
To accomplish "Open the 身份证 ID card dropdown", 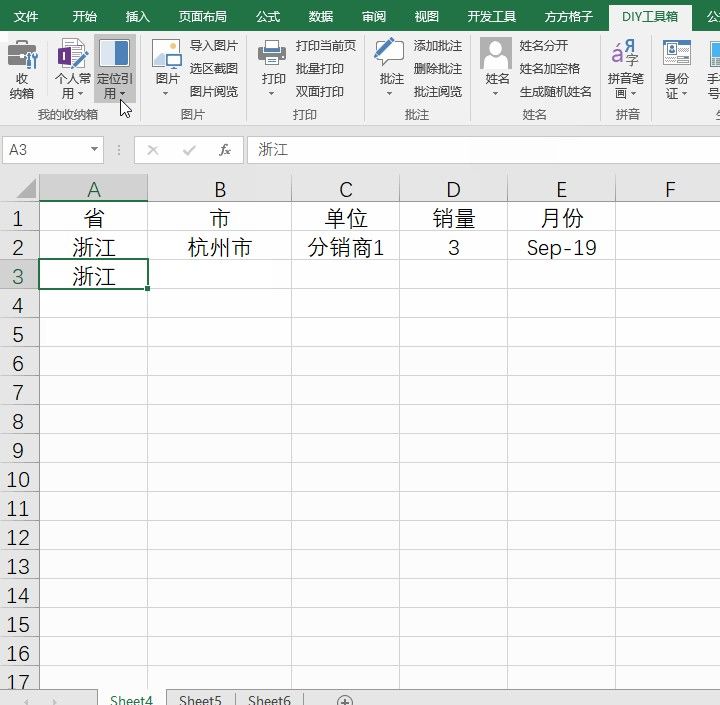I will 677,69.
